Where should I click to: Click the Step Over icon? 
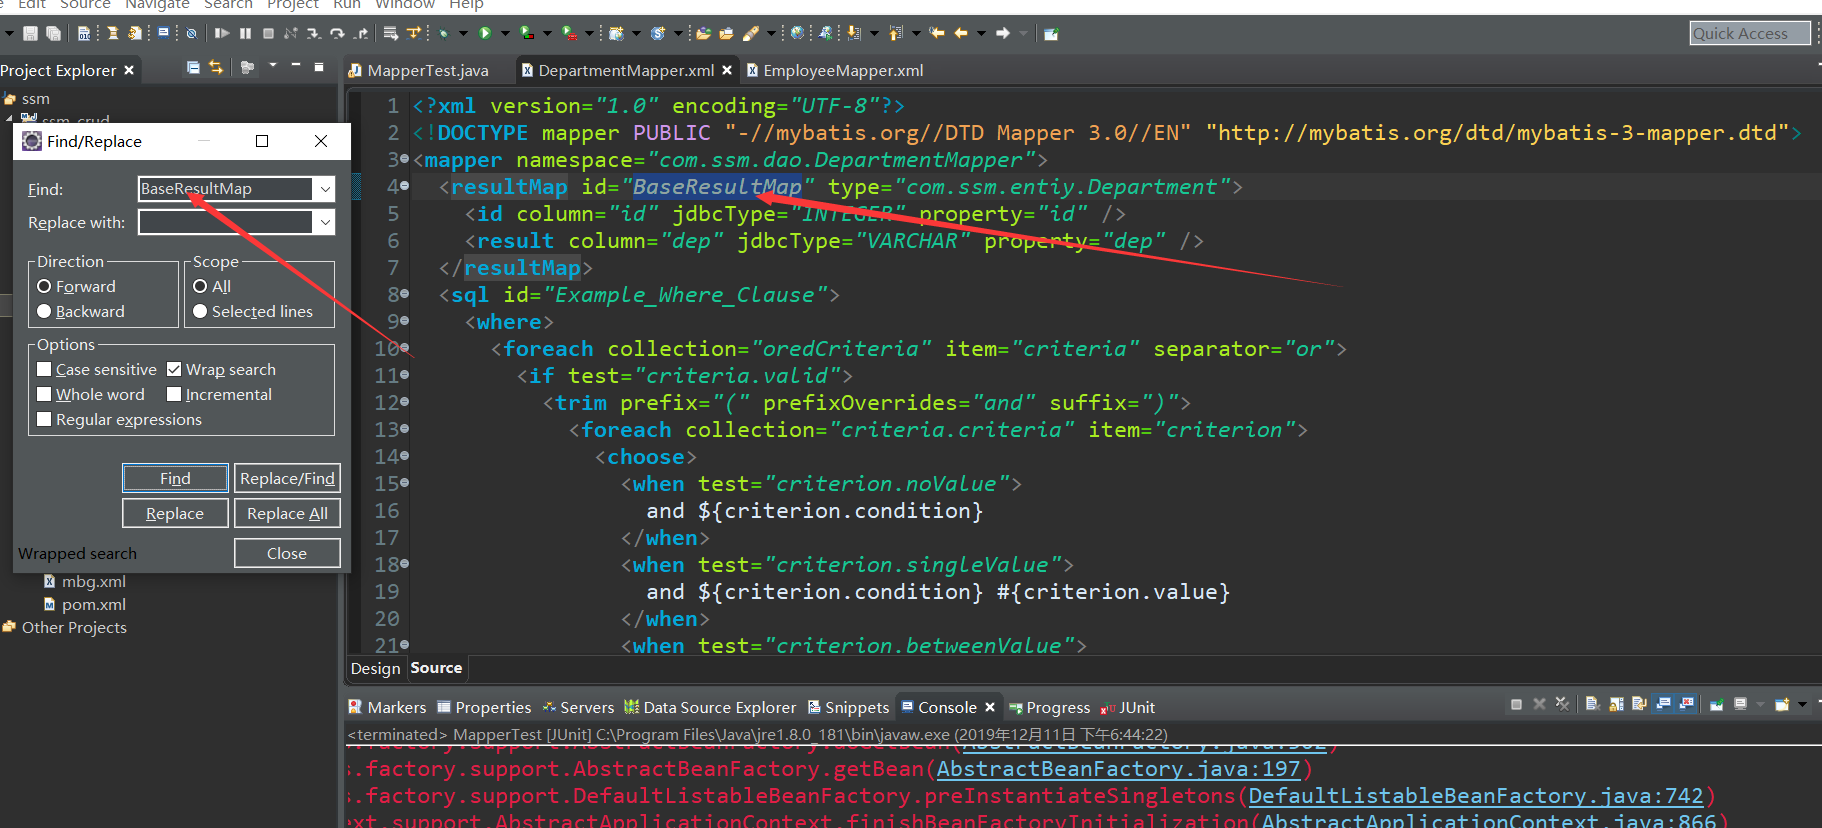pyautogui.click(x=337, y=33)
